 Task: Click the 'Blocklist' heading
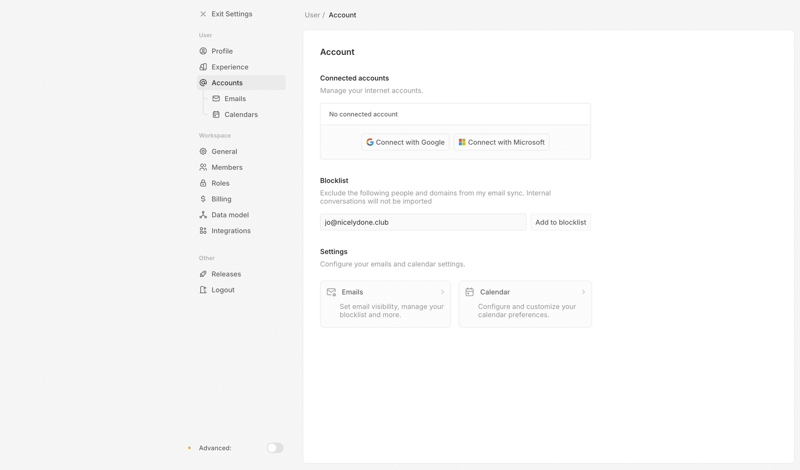(334, 181)
